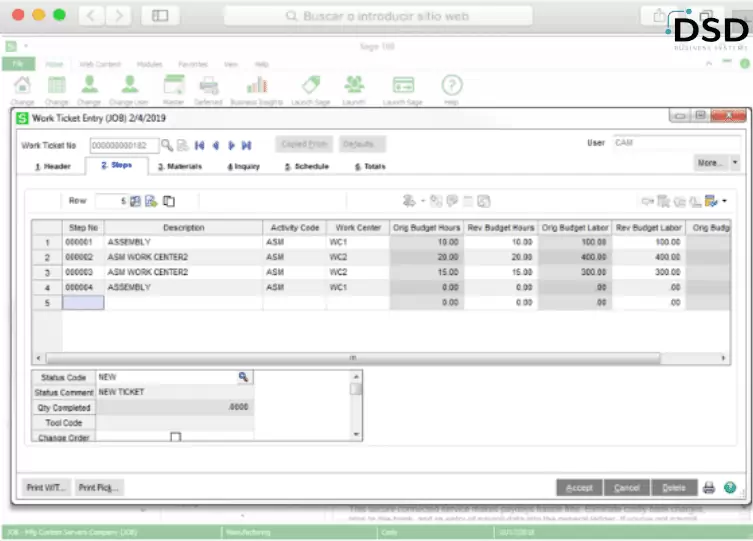Viewport: 753px width, 541px height.
Task: Click the green help icon at bottom right
Action: pos(730,488)
